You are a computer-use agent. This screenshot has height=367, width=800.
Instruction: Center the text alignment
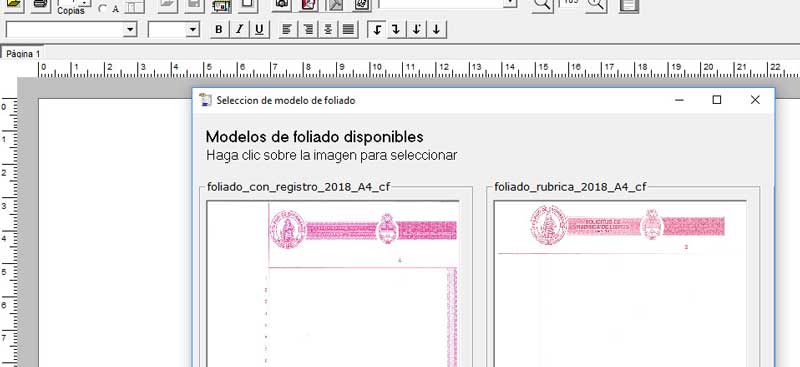coord(328,30)
